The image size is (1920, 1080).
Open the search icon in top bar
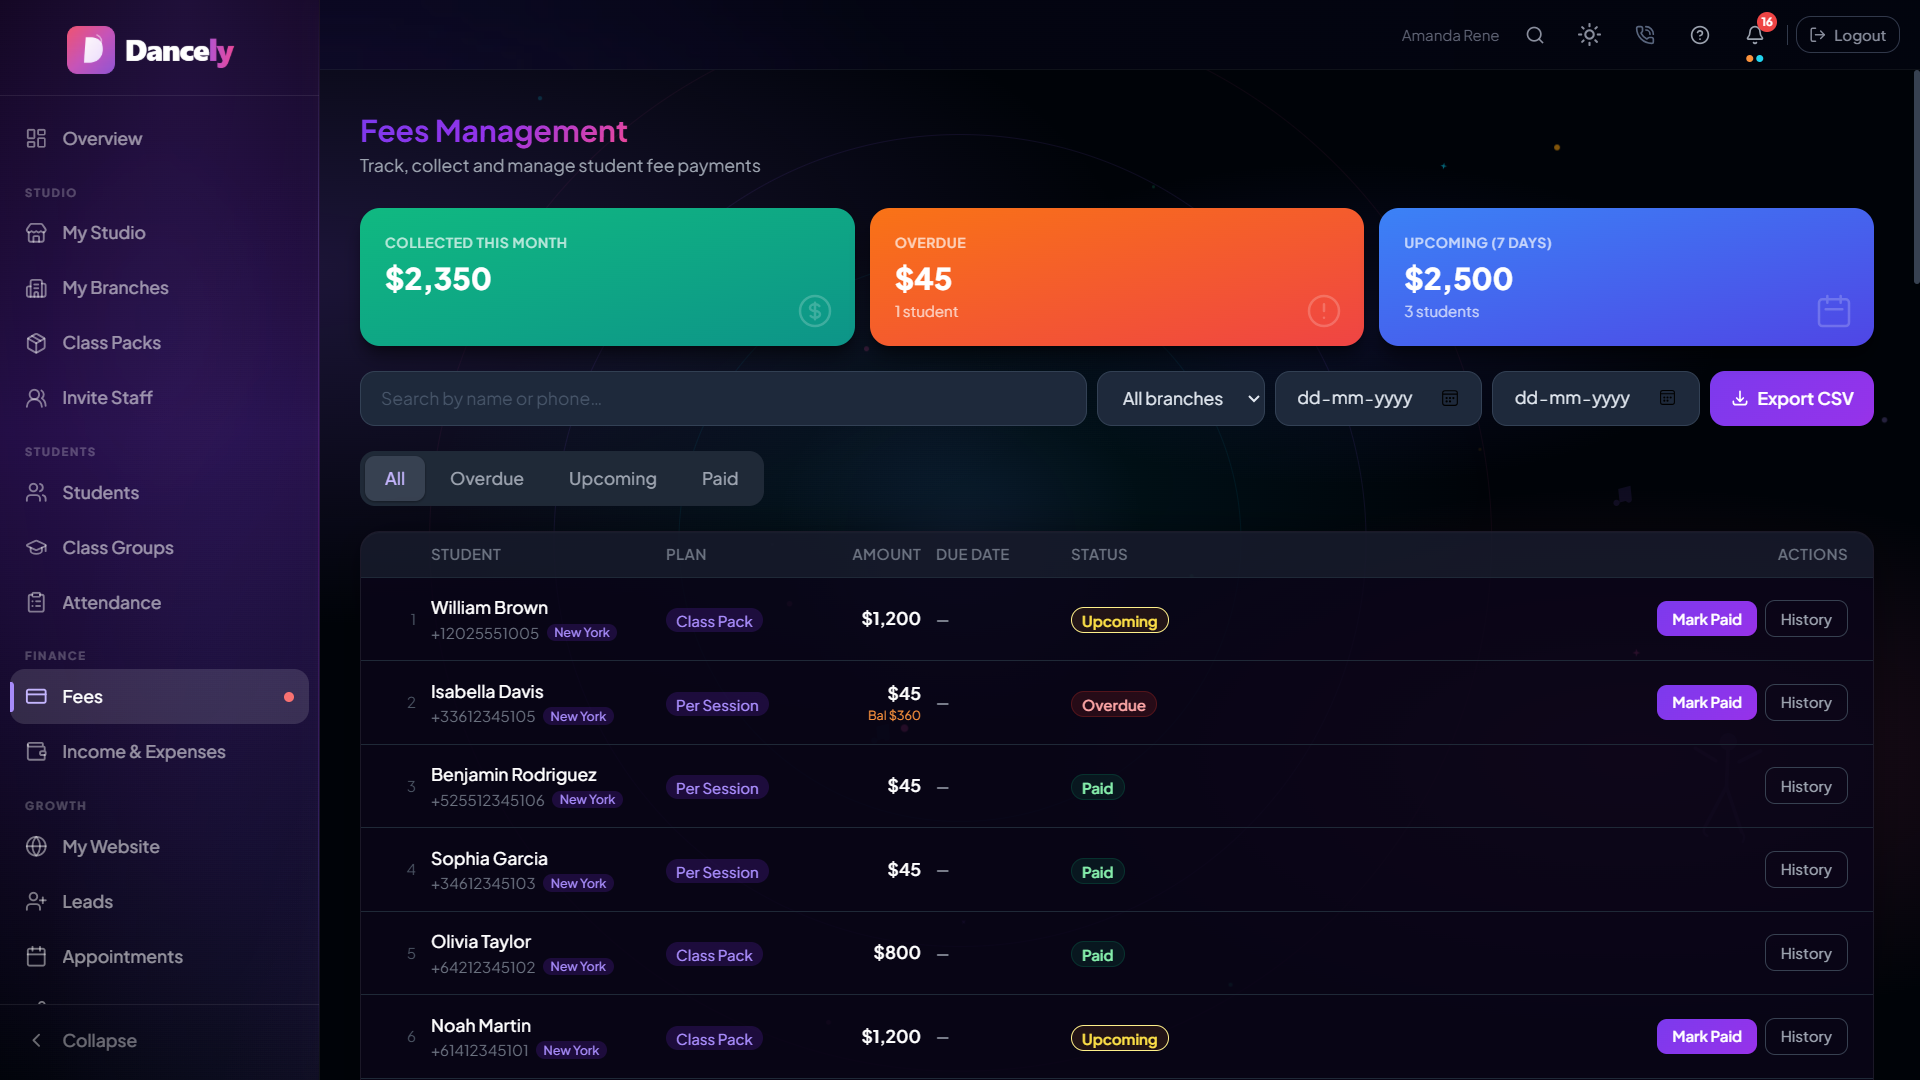pyautogui.click(x=1535, y=35)
